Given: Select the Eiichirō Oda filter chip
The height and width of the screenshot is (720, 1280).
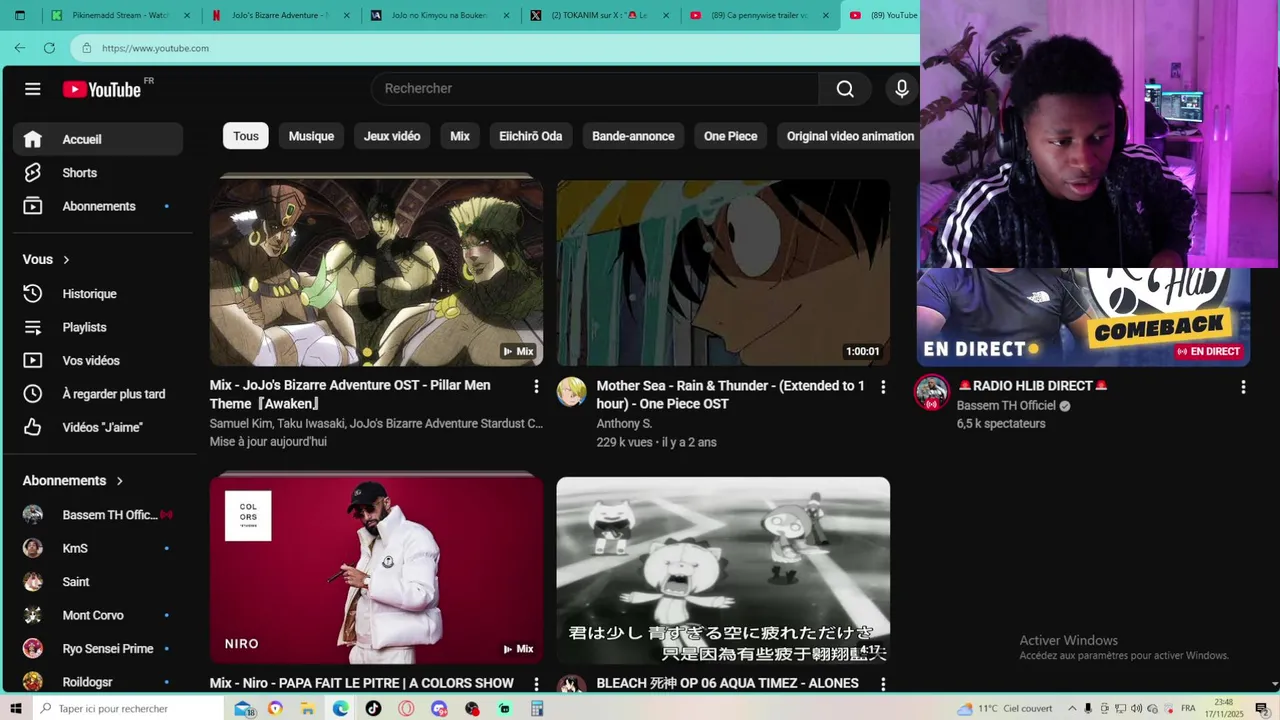Looking at the screenshot, I should [531, 136].
